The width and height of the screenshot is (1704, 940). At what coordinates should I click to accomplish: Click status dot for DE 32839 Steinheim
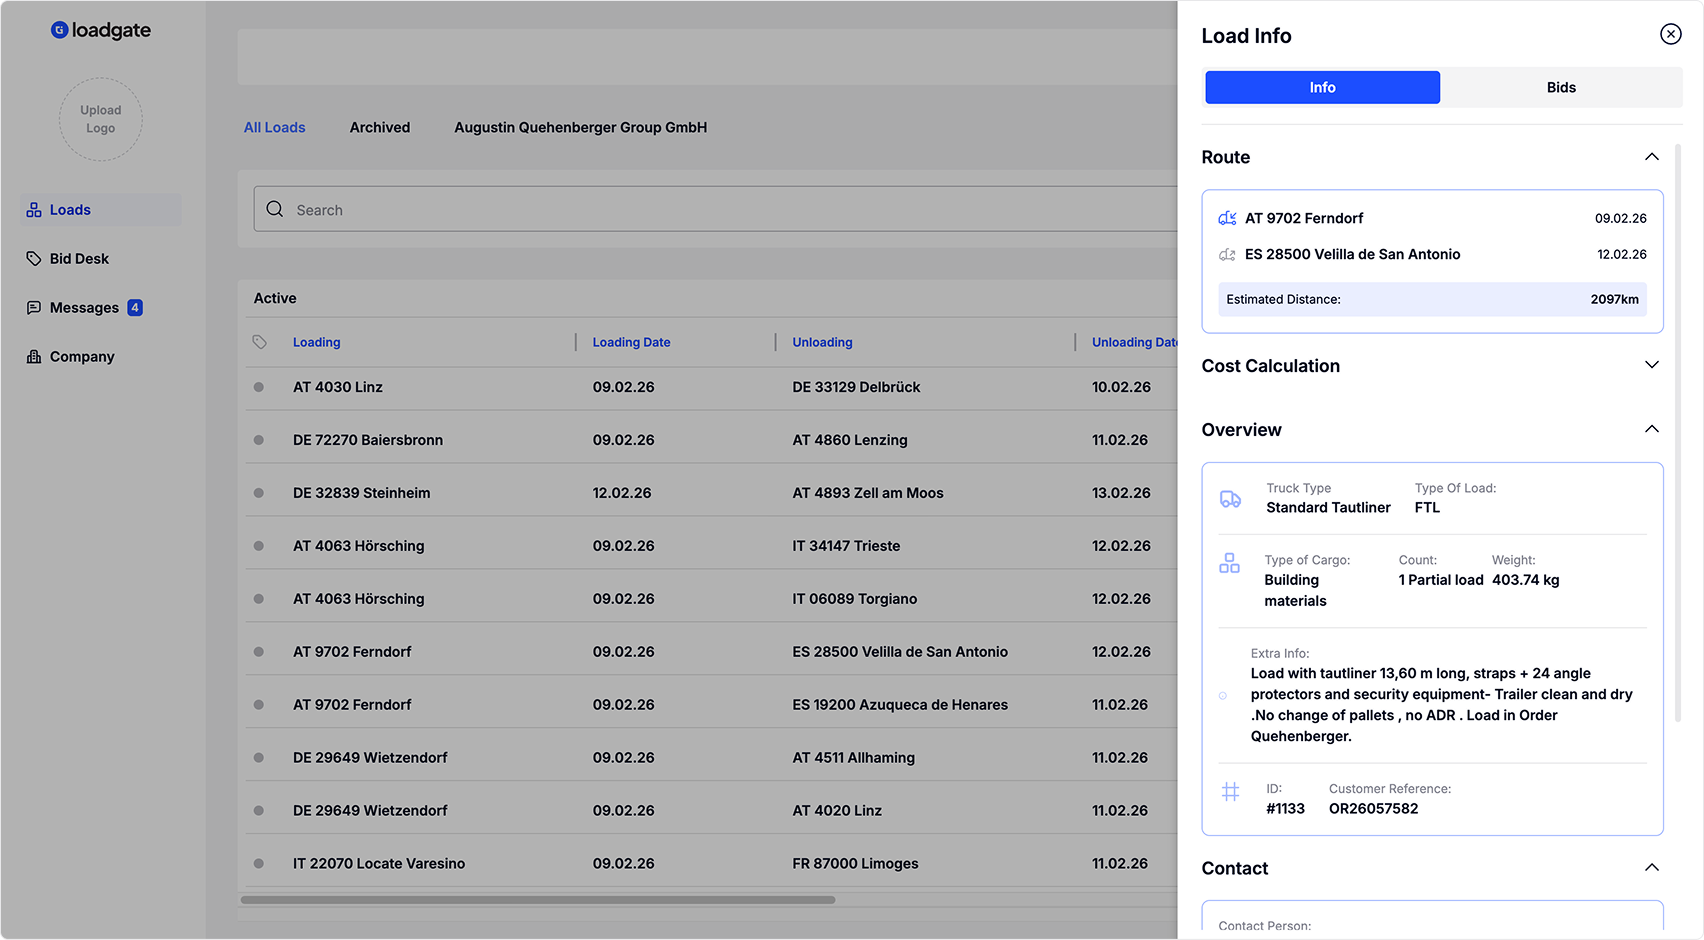(x=259, y=493)
